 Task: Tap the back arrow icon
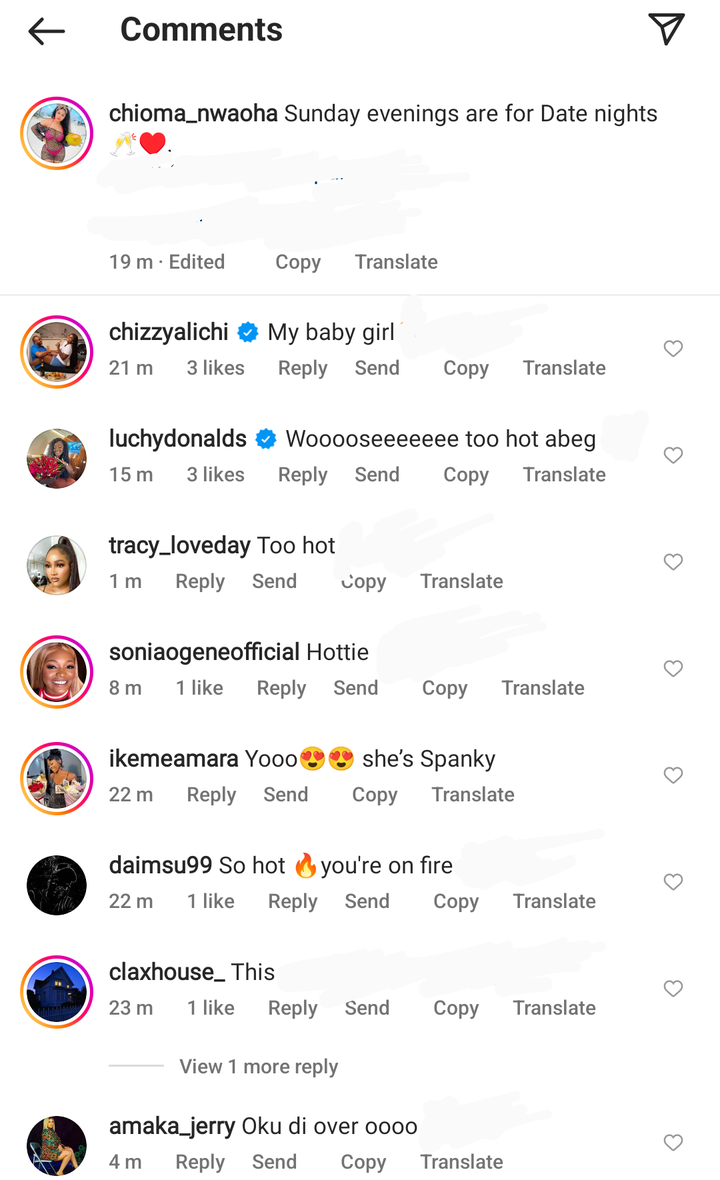point(46,31)
